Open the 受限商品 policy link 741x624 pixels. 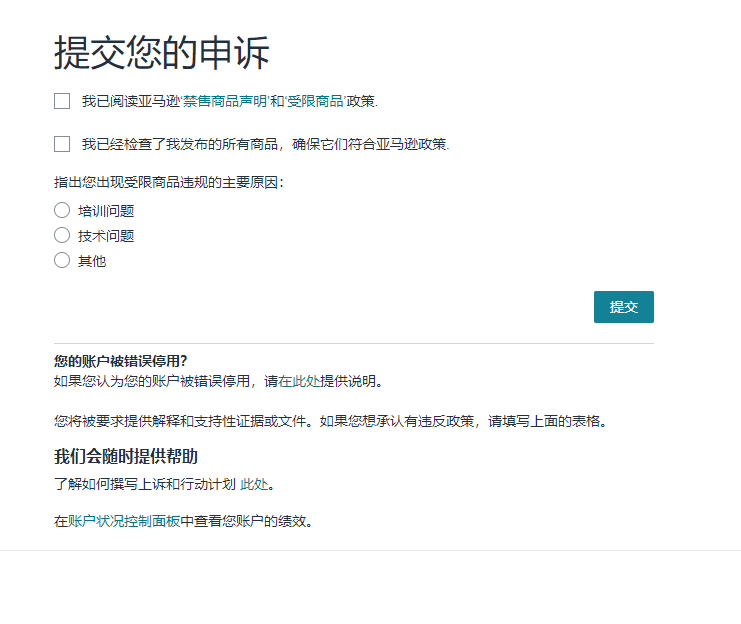coord(315,101)
